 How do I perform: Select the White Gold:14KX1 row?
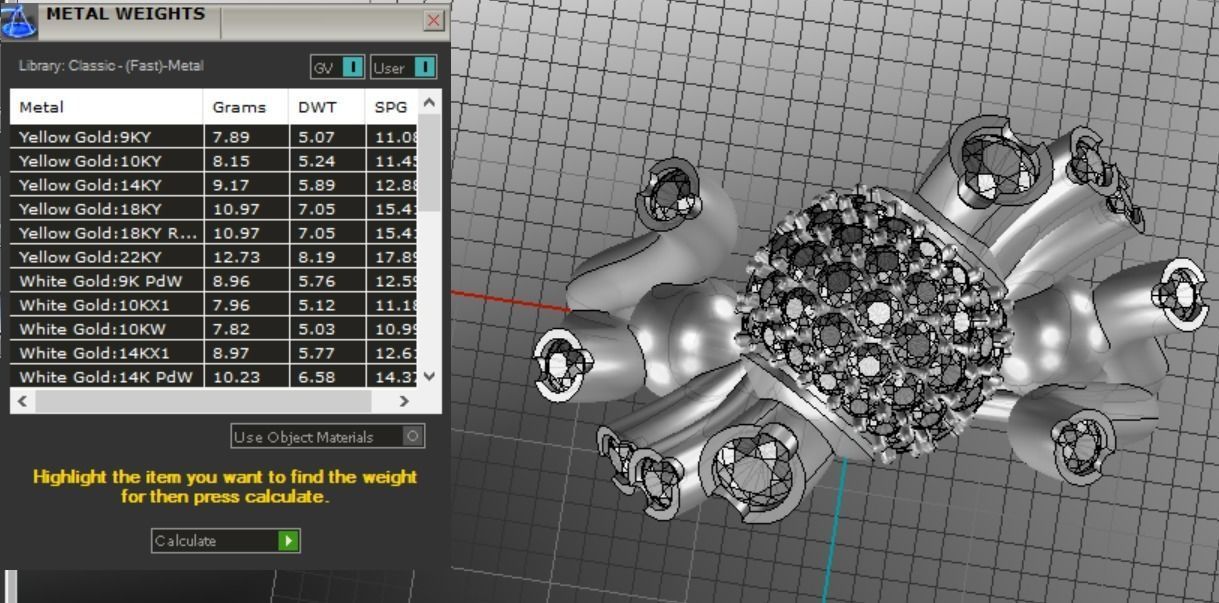click(x=214, y=353)
